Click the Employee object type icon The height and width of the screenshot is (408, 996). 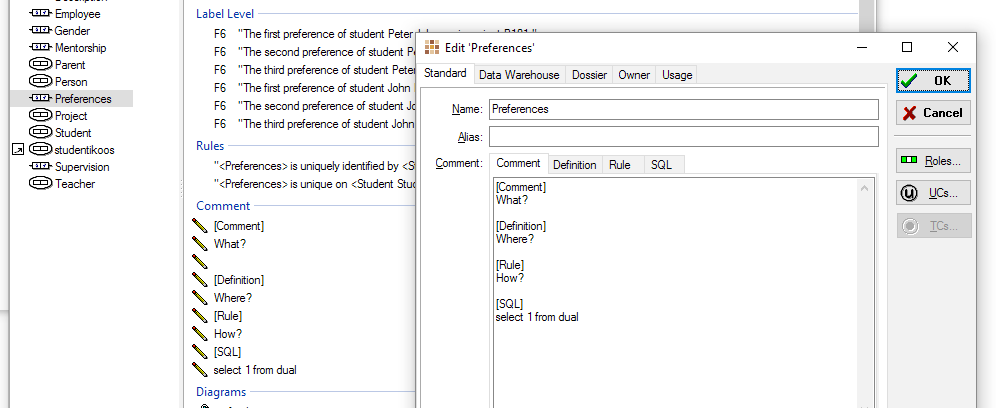[40, 14]
